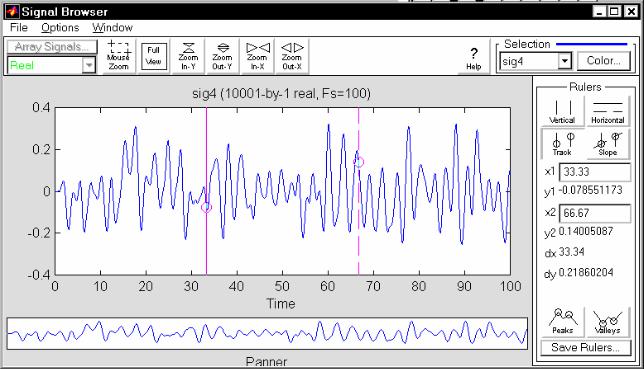644x369 pixels.
Task: Zoom in along the X axis
Action: (257, 55)
